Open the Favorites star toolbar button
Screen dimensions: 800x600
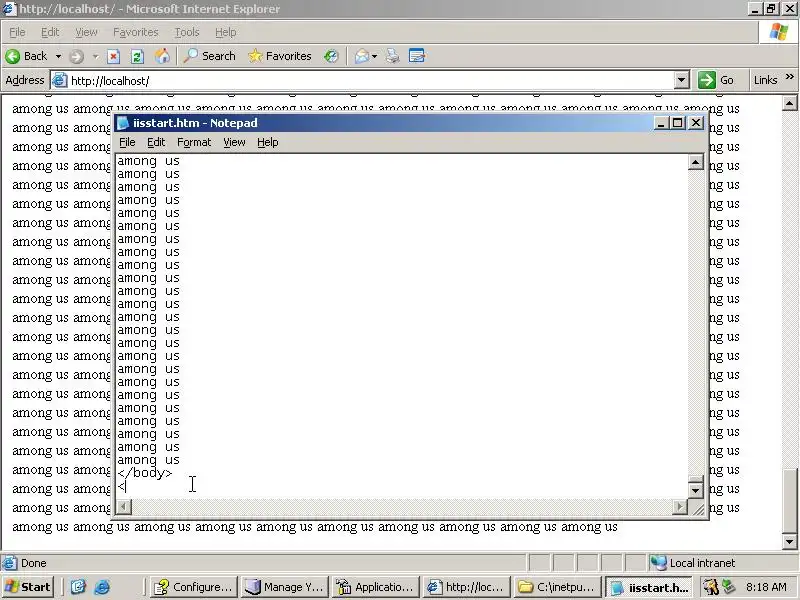280,56
